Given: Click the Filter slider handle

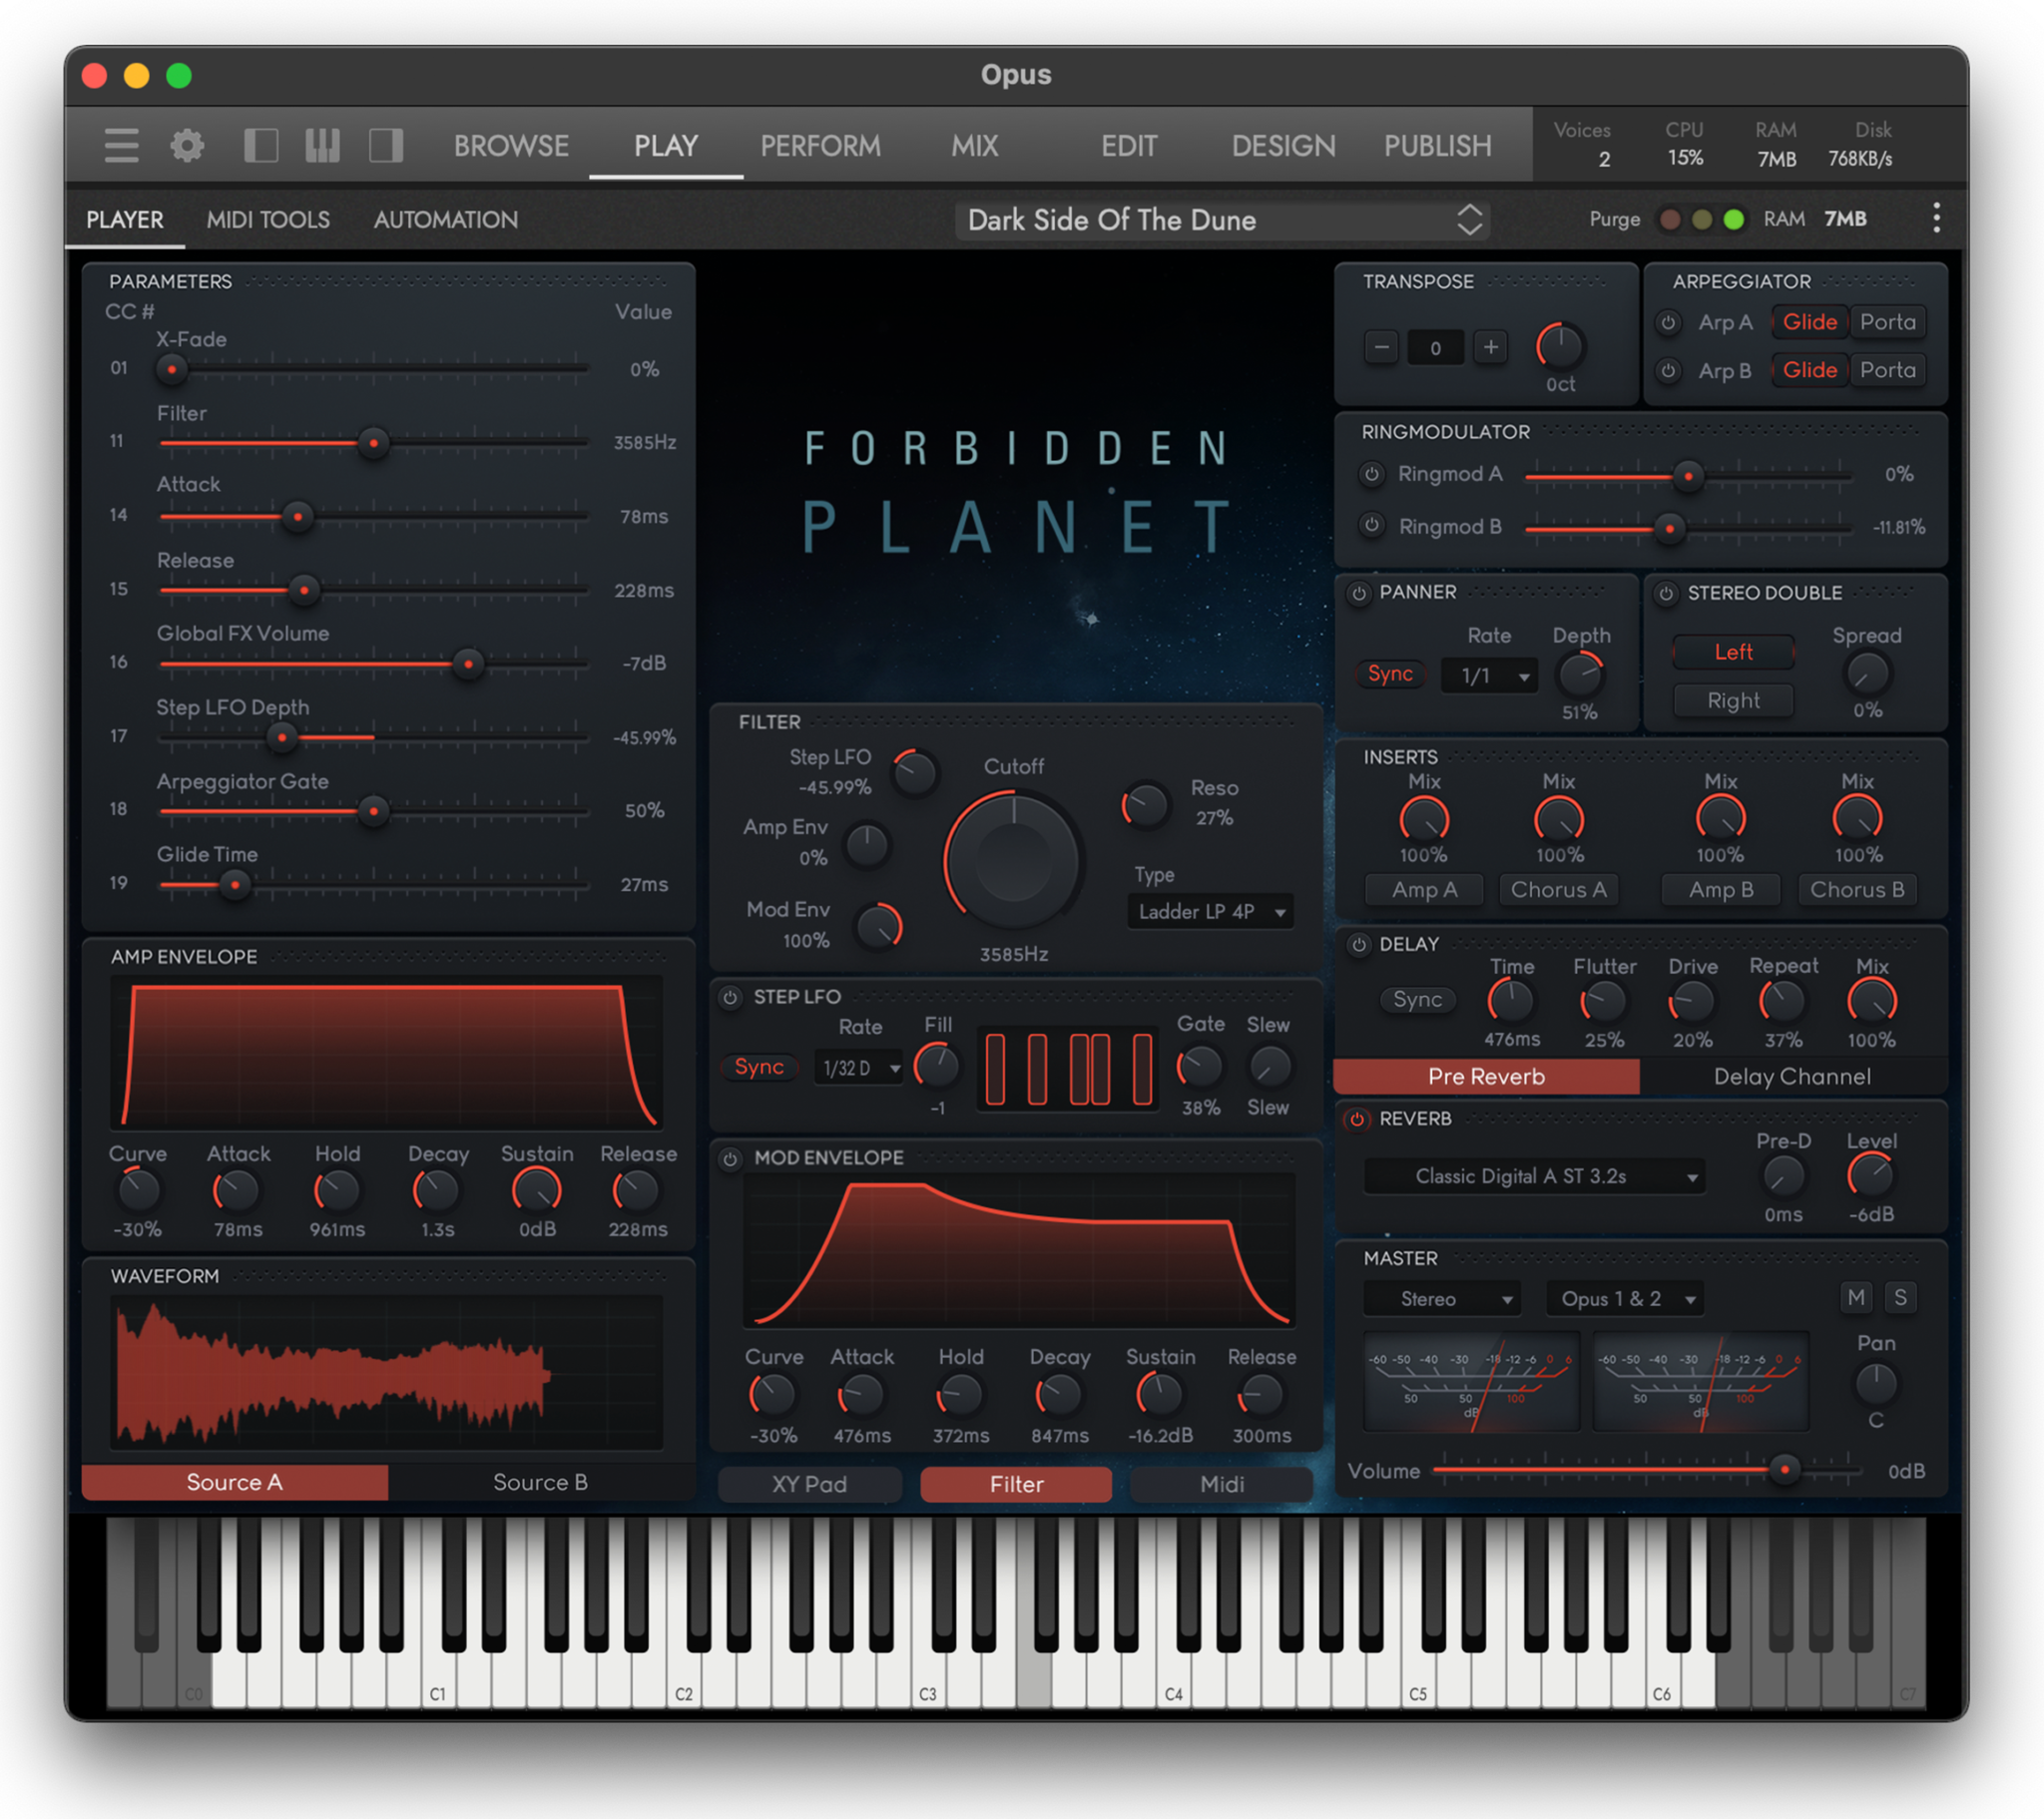Looking at the screenshot, I should pos(373,443).
